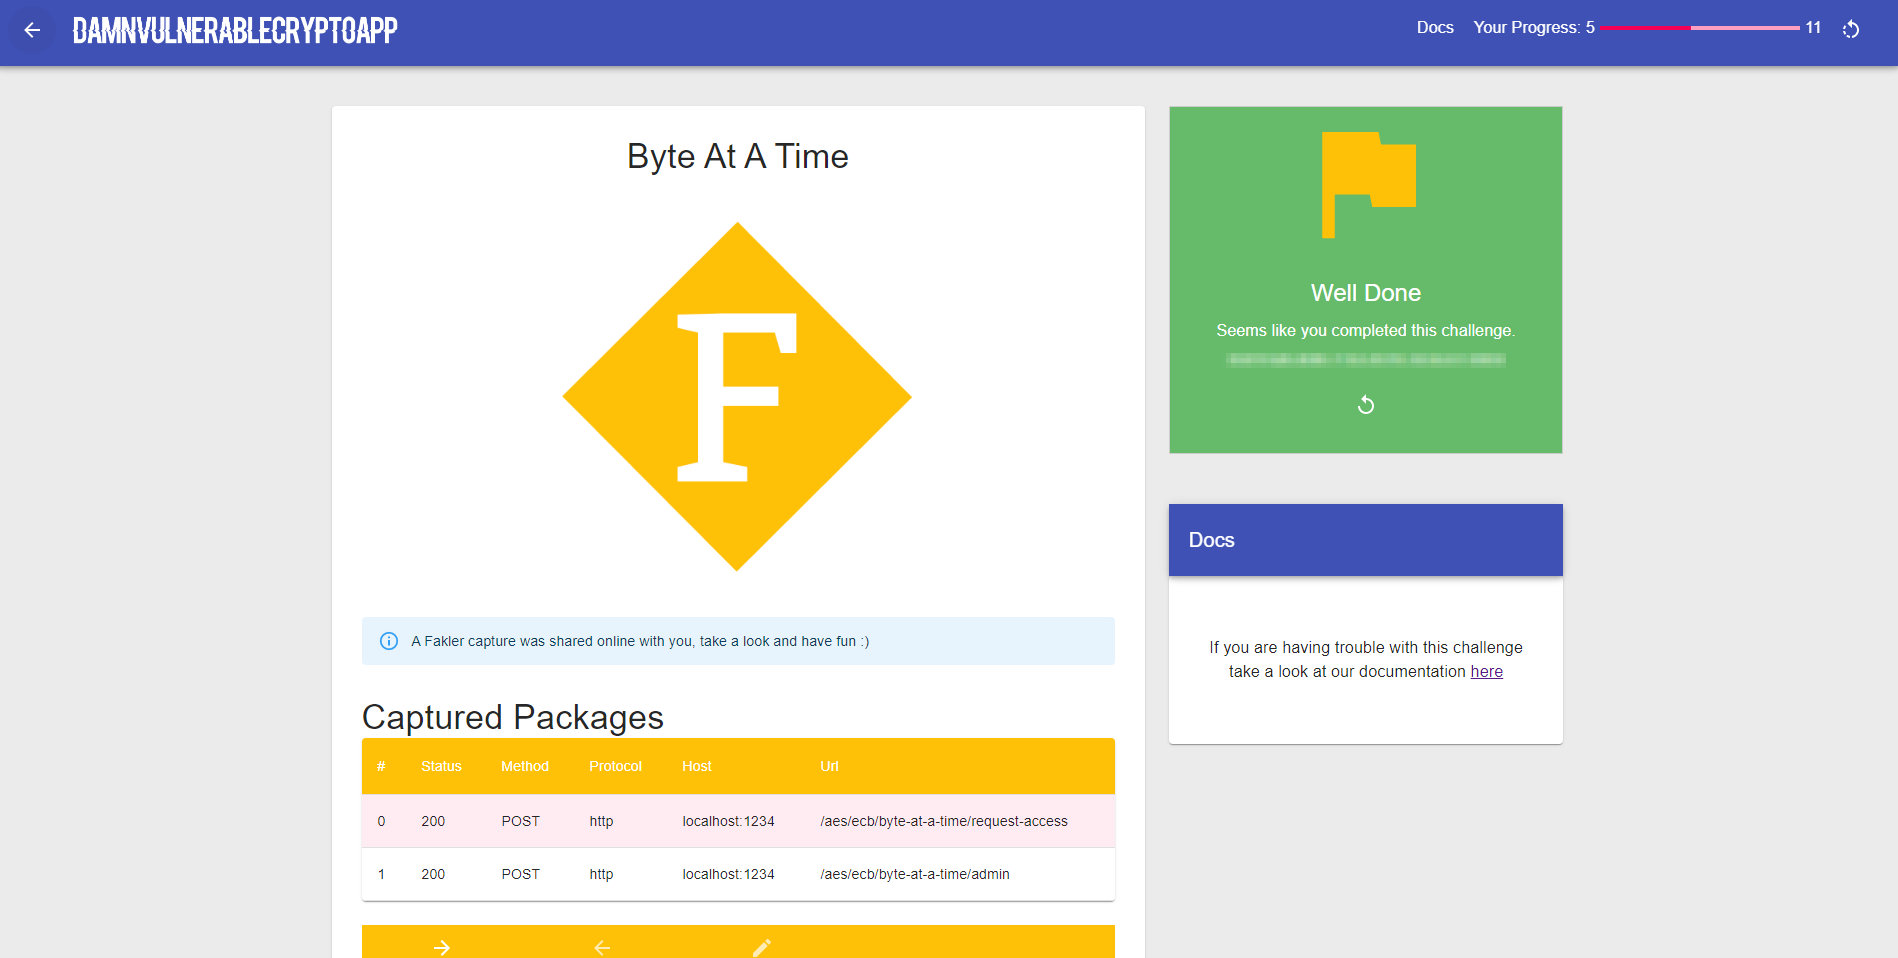Click the blurred flag text in green card
The image size is (1898, 958).
click(1365, 360)
